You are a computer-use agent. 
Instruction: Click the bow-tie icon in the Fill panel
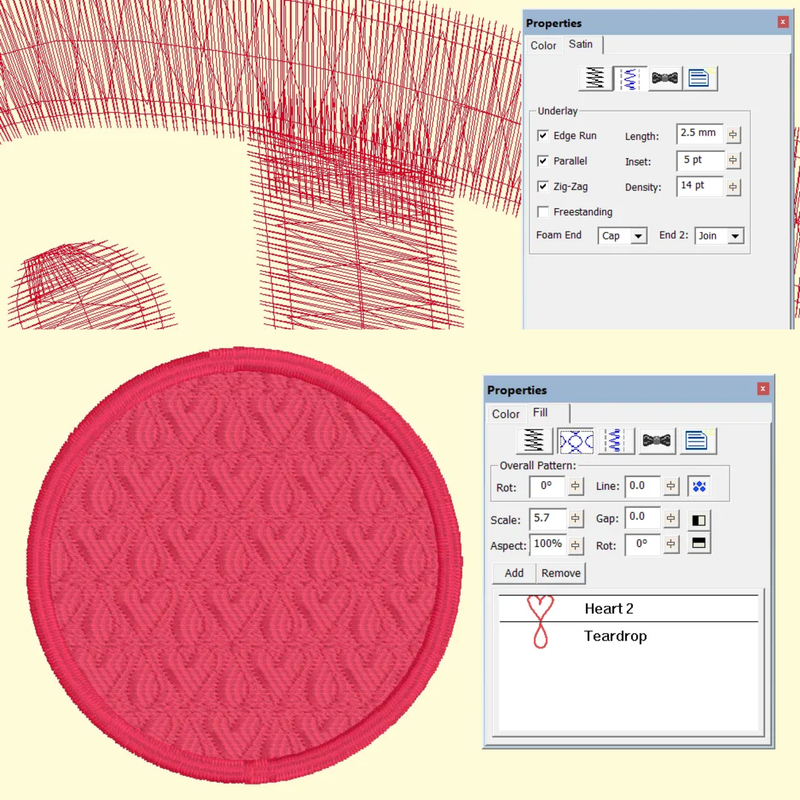pyautogui.click(x=657, y=441)
